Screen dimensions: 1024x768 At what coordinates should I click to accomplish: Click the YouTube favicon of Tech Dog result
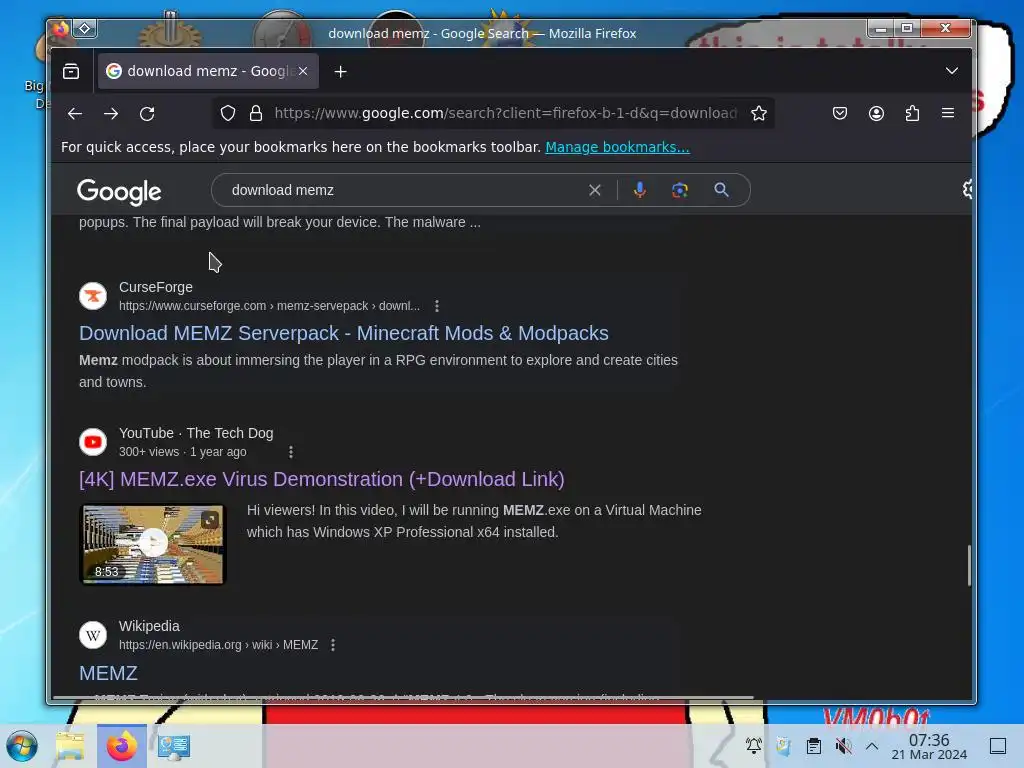coord(93,442)
